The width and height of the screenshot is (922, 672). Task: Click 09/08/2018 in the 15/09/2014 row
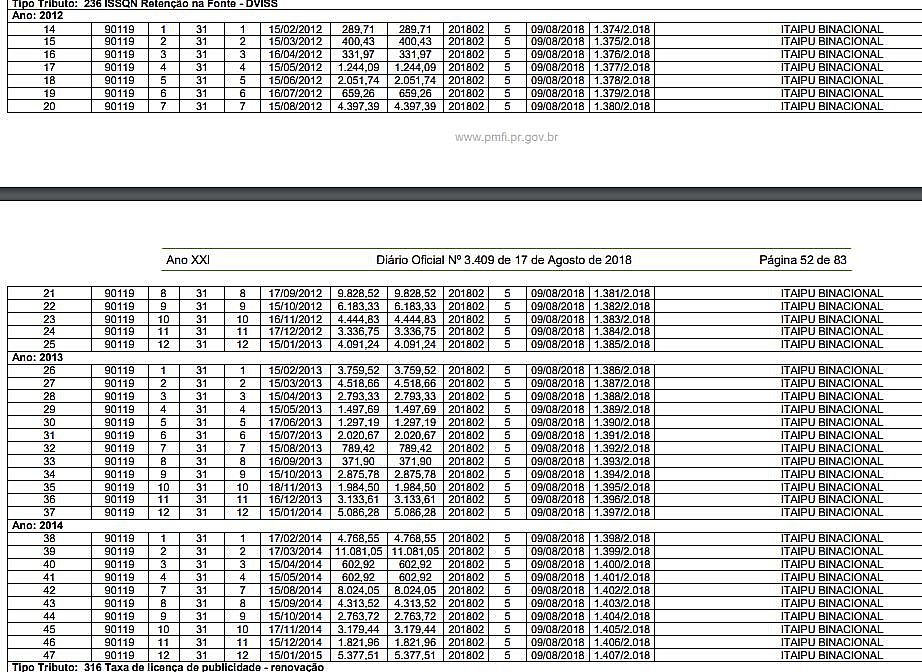point(558,603)
